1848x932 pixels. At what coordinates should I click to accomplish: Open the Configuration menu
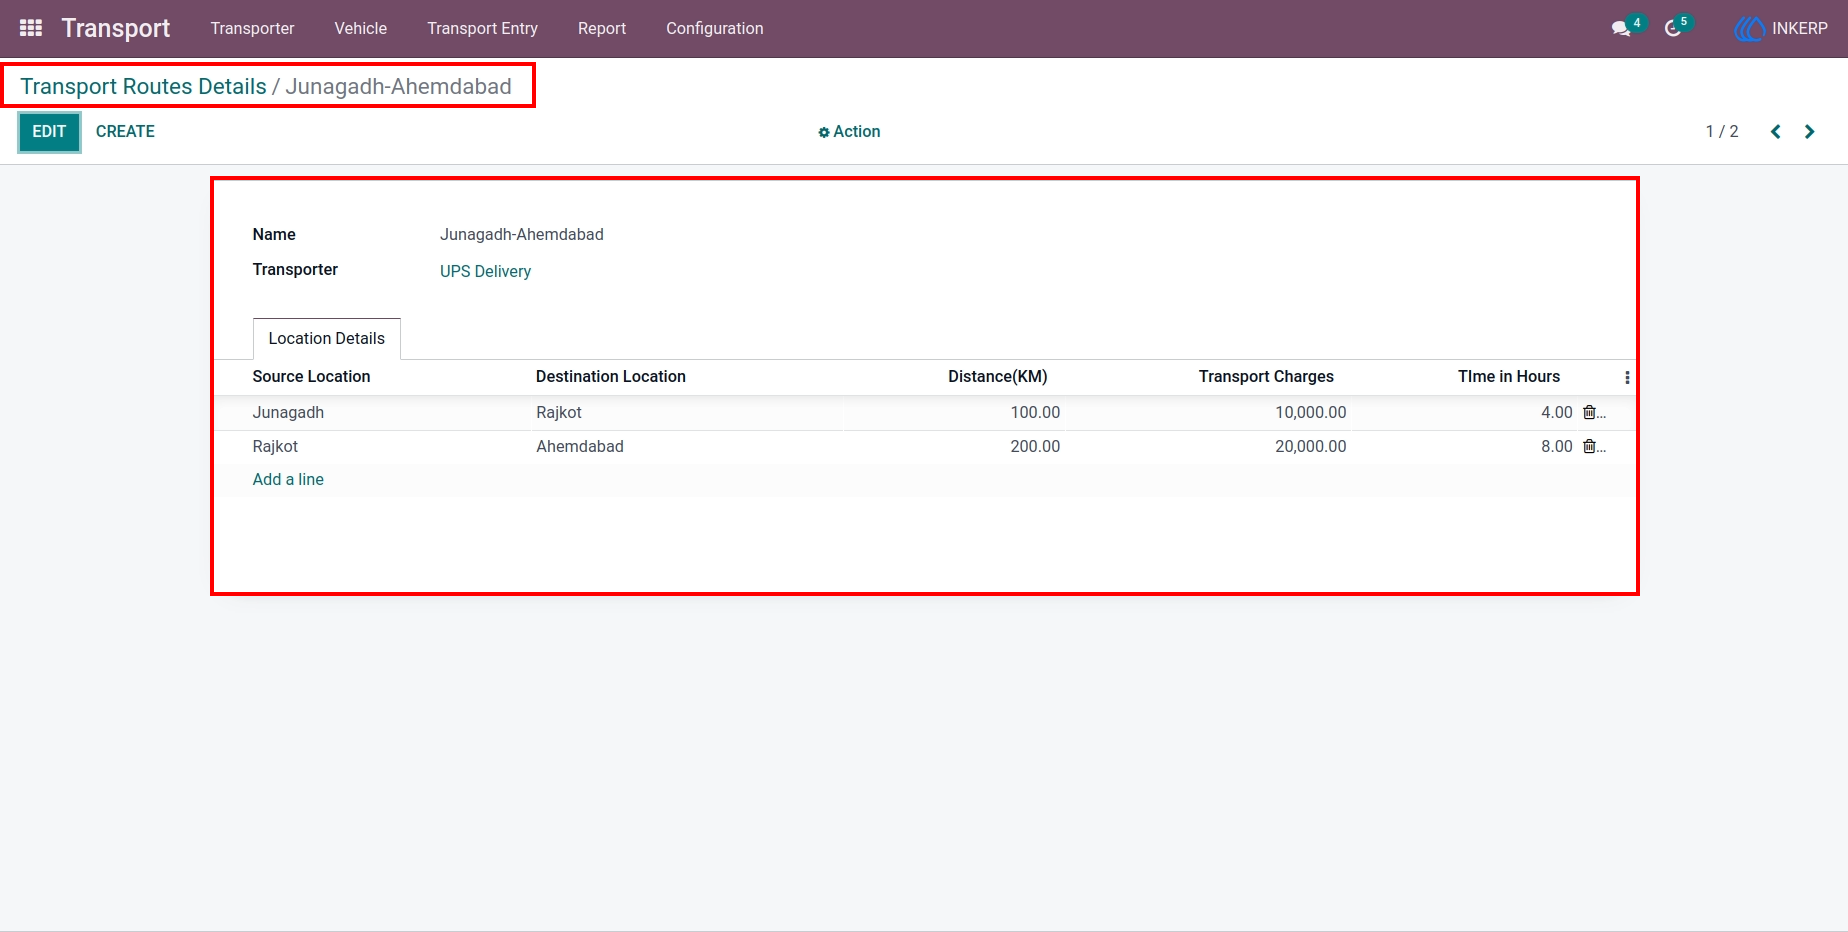[x=715, y=29]
